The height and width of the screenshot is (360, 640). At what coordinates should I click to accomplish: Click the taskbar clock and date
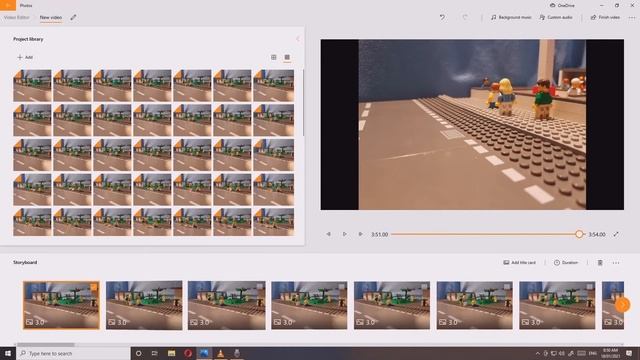[611, 353]
